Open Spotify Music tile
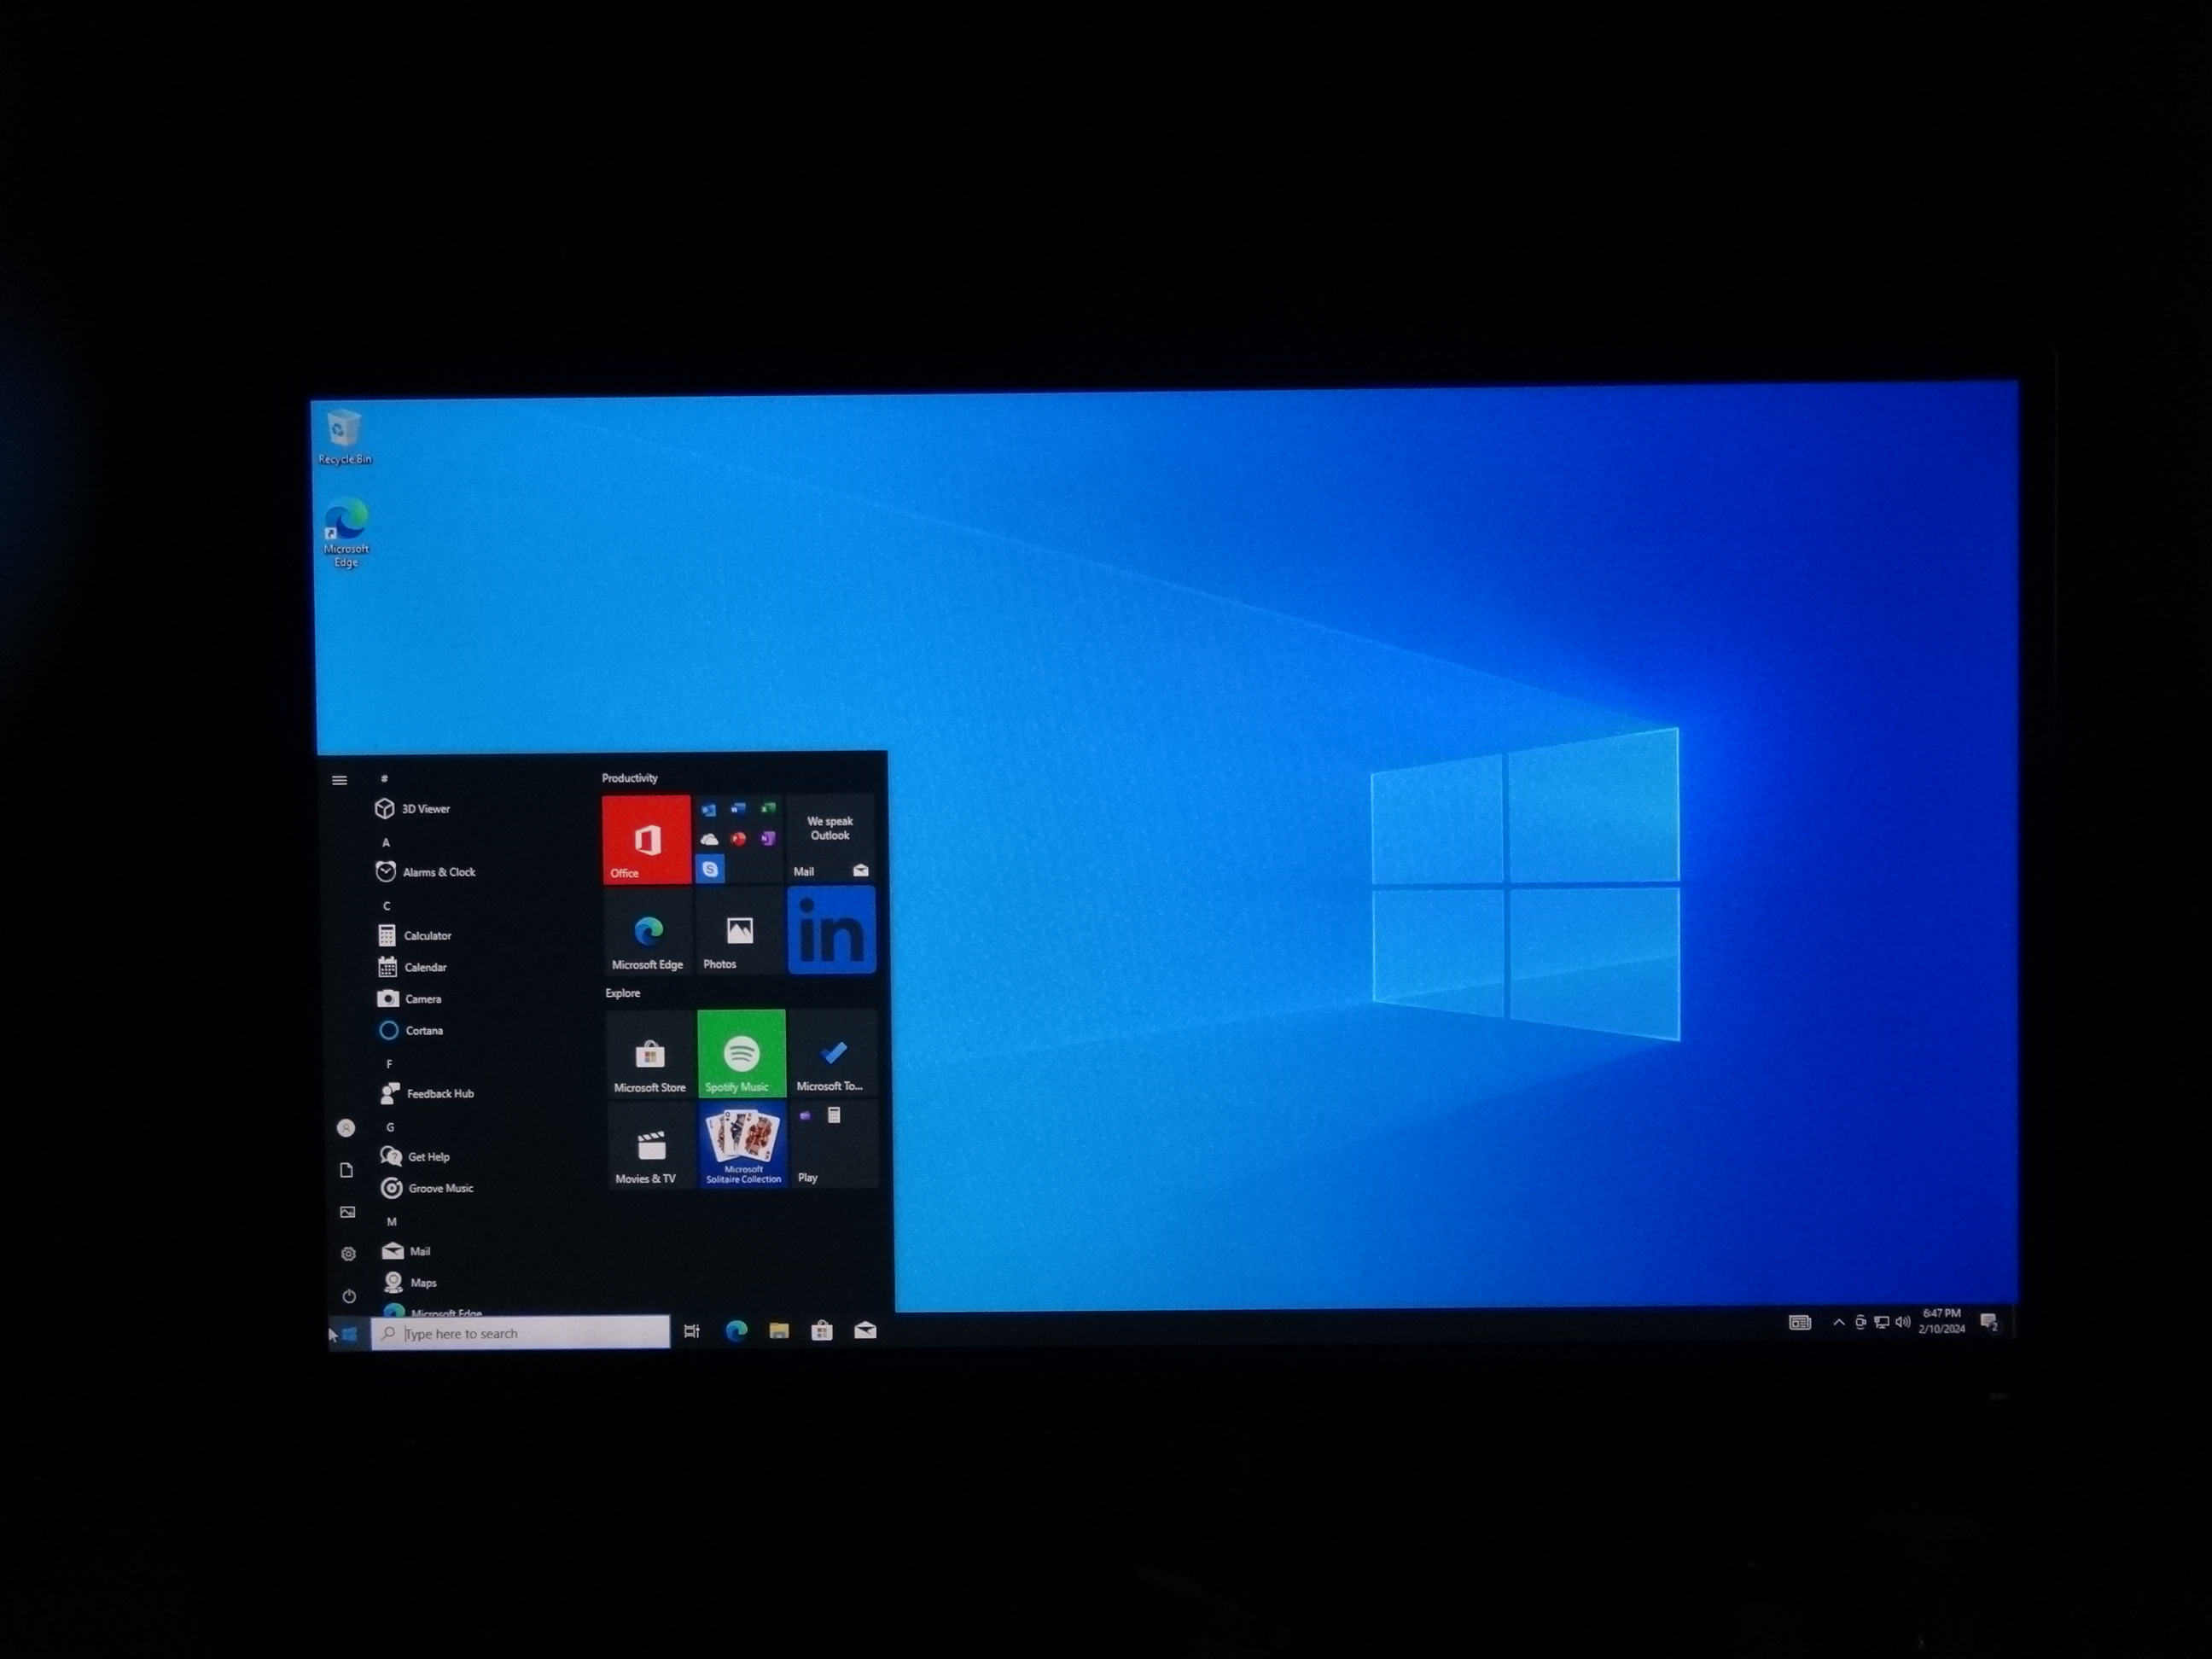The width and height of the screenshot is (2212, 1659). (742, 1053)
